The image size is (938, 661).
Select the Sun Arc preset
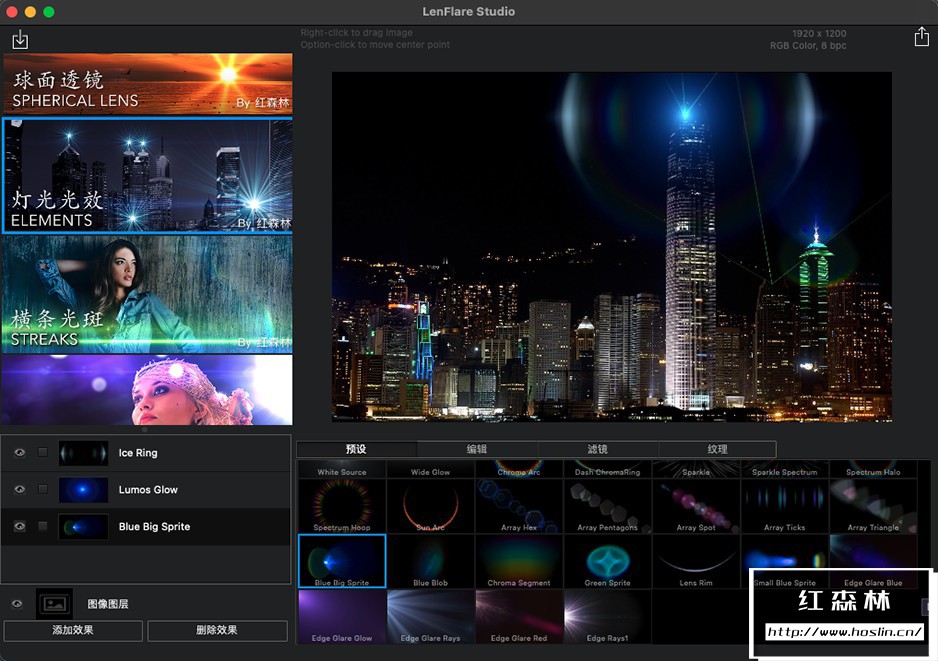pyautogui.click(x=430, y=507)
